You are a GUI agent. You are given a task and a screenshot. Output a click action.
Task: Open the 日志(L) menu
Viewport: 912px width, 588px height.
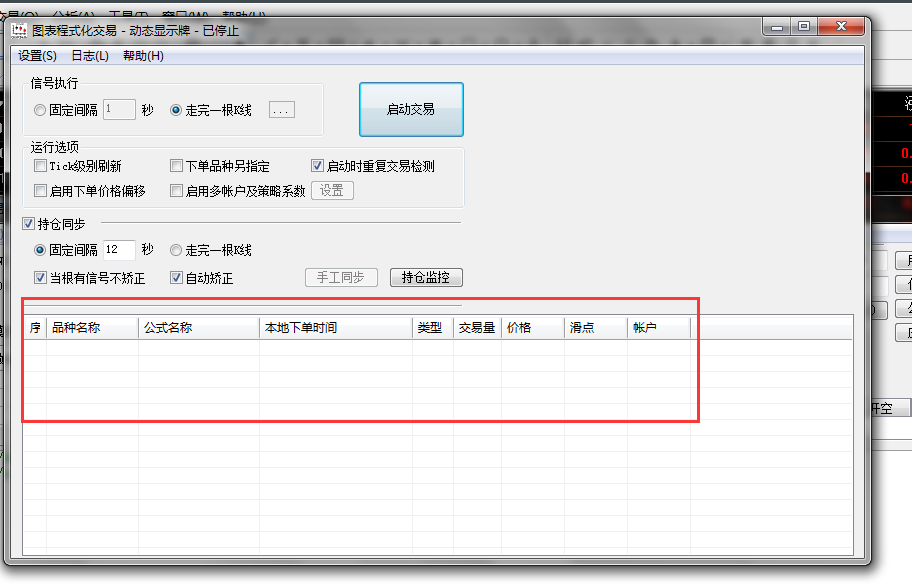pyautogui.click(x=90, y=56)
